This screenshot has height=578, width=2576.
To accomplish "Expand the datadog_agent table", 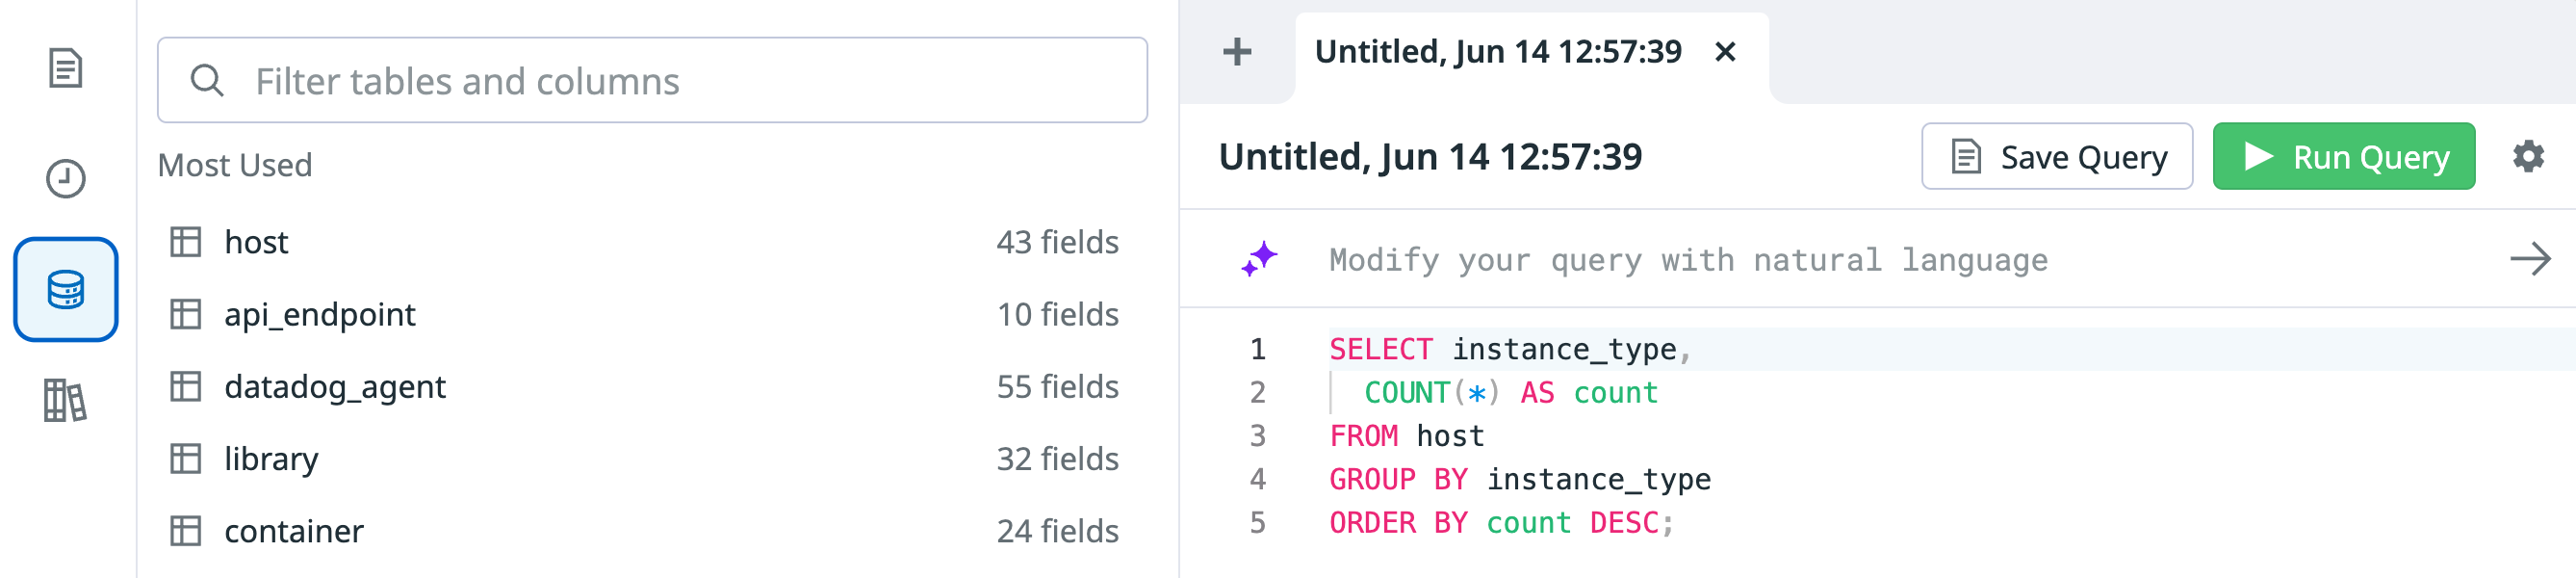I will 644,386.
